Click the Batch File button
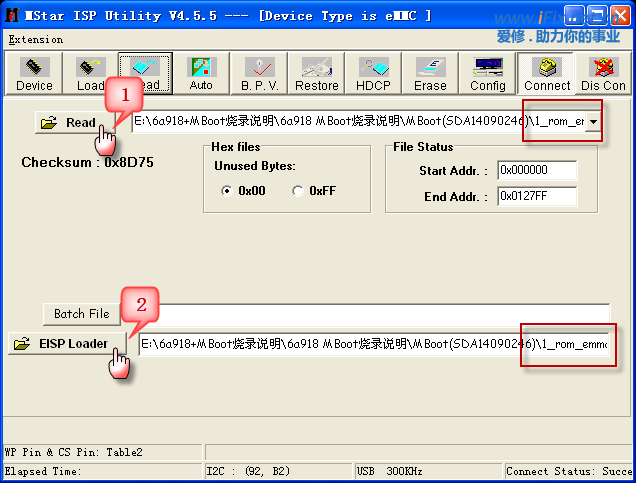Viewport: 636px width, 483px height. pyautogui.click(x=81, y=314)
